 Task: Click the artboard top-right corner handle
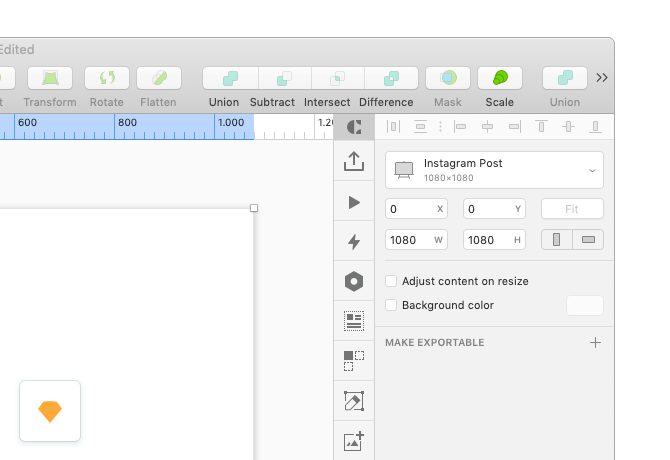coord(254,208)
